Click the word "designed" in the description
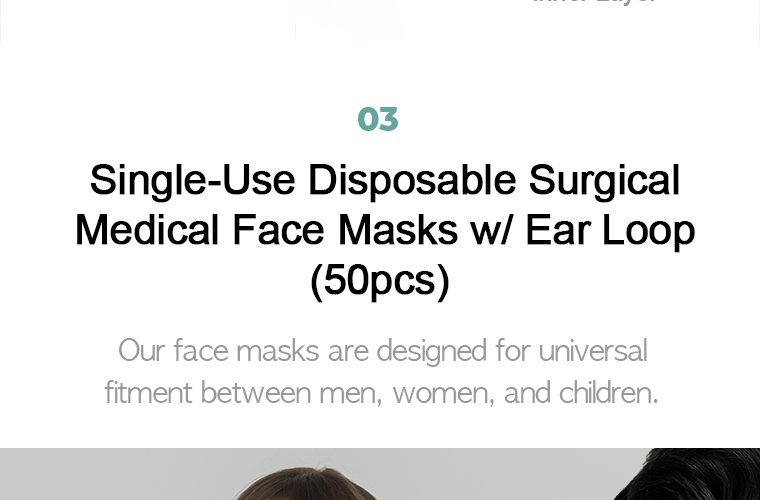 431,352
